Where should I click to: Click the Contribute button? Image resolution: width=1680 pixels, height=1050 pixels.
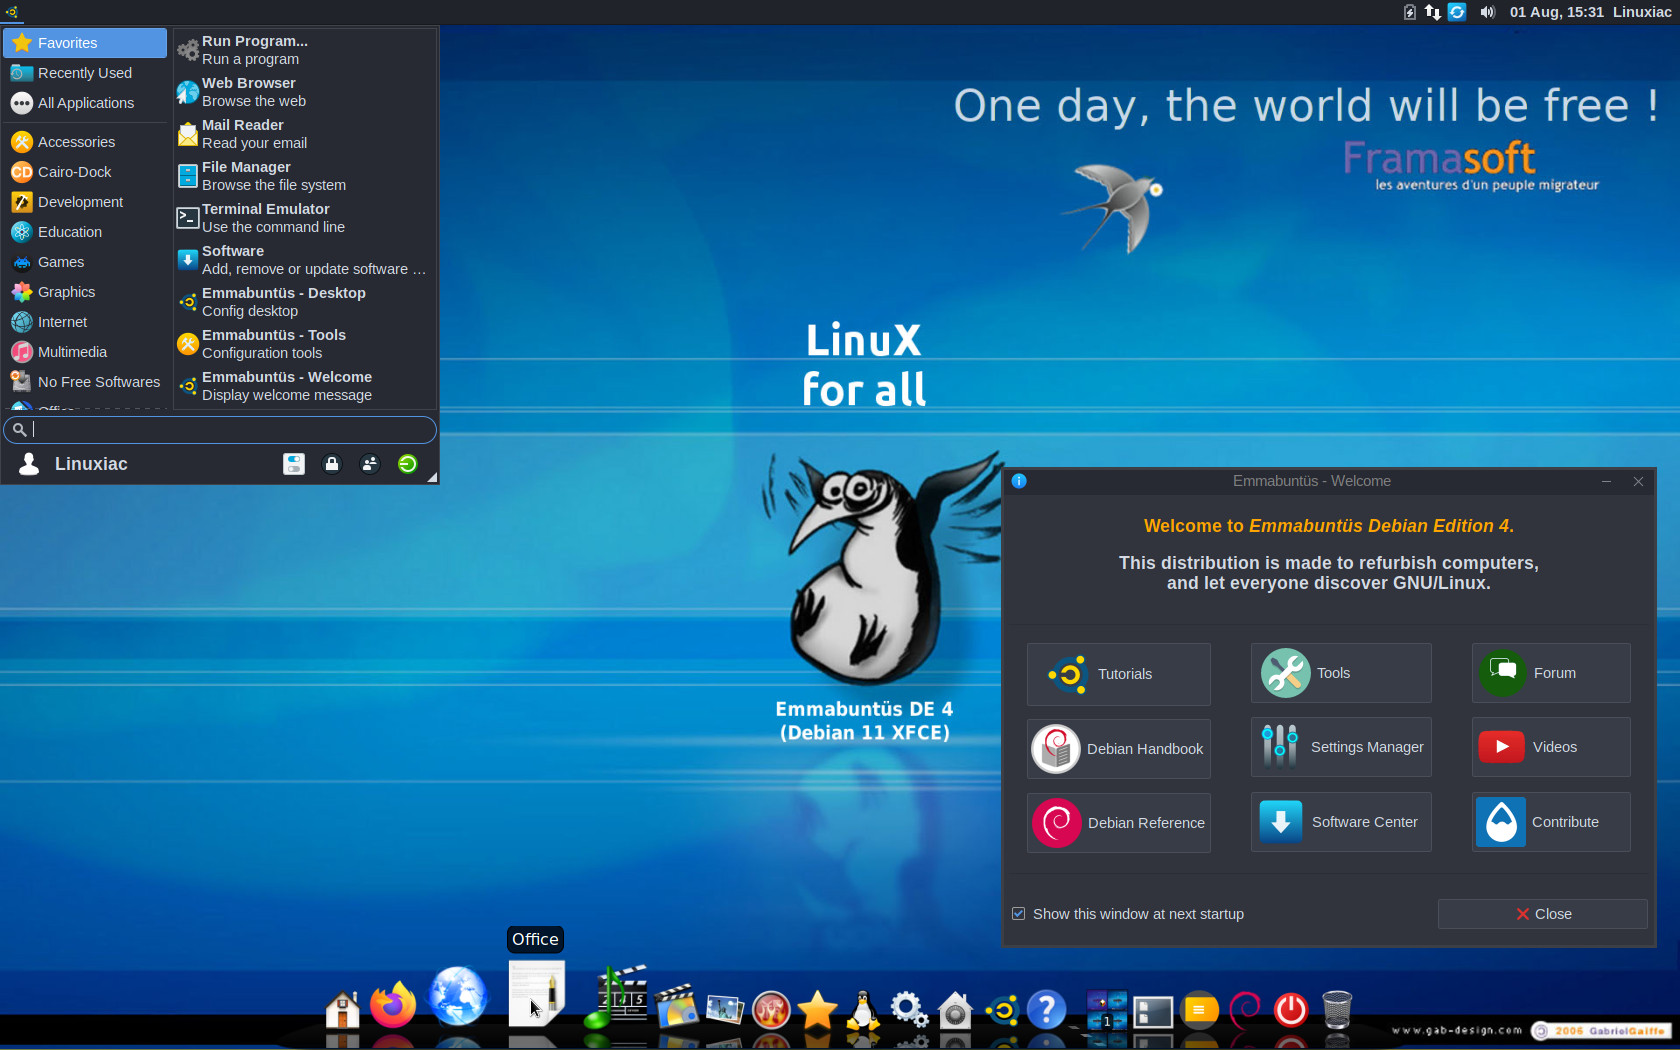tap(1551, 822)
